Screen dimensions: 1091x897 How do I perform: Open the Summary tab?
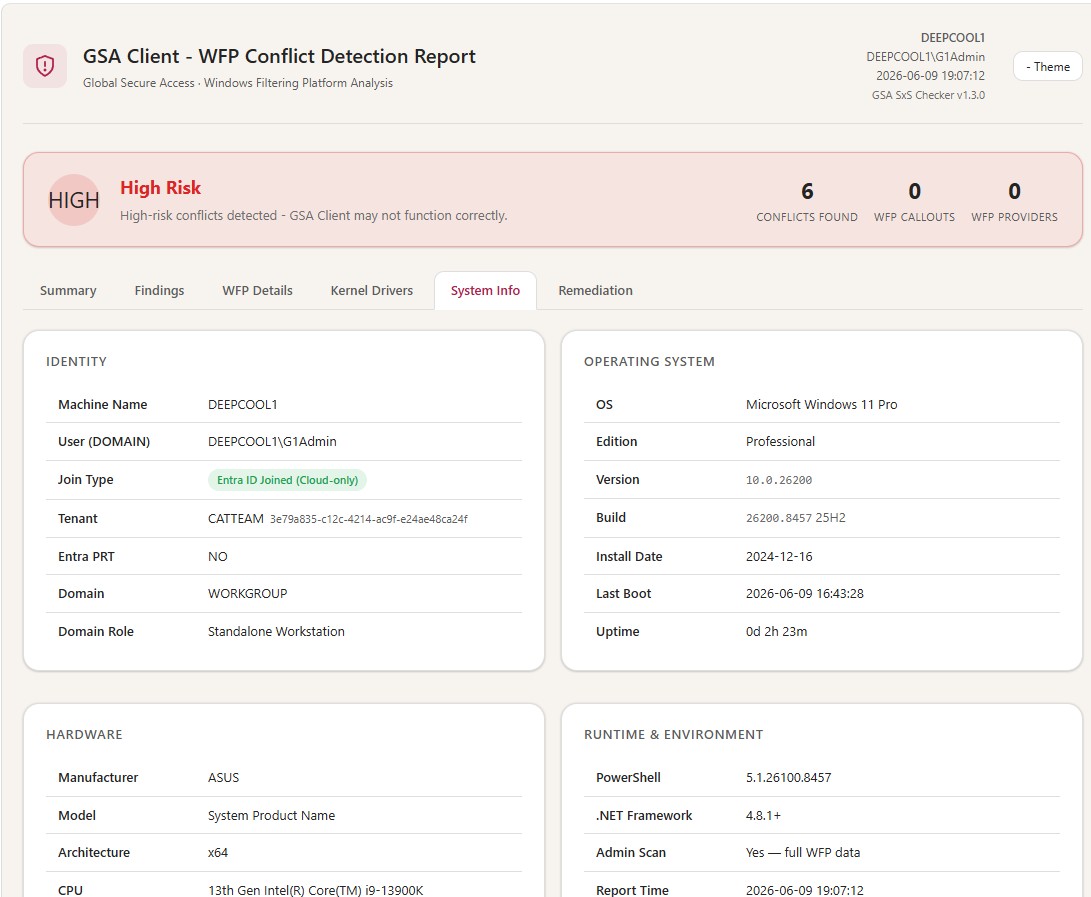(x=68, y=290)
